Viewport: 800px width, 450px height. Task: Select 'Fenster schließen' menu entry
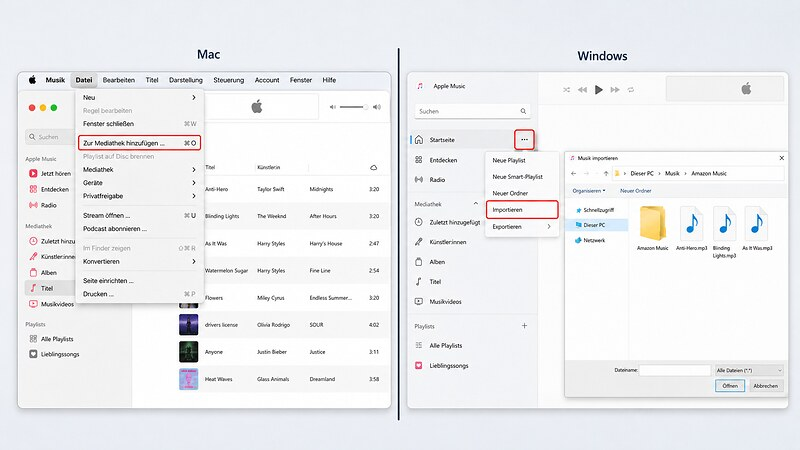139,123
